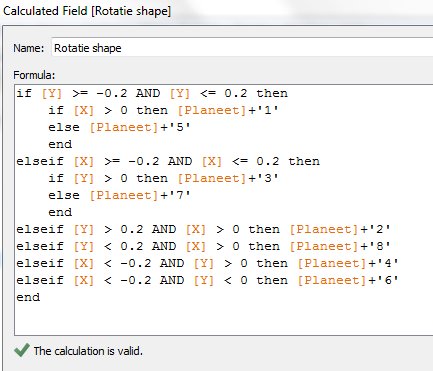This screenshot has width=433, height=371.
Task: Click 'The calculation is valid.' status text
Action: pos(88,351)
